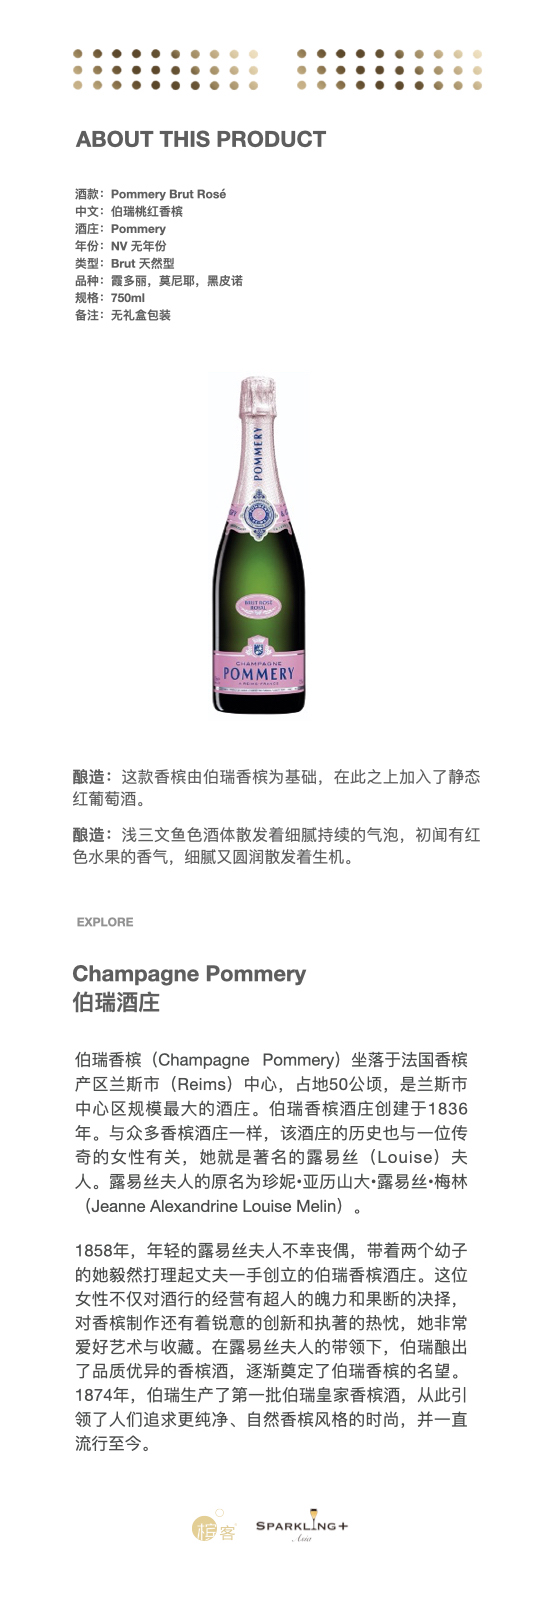Click the paragraph beginning with 1858年
This screenshot has height=1611, width=540.
[x=271, y=1347]
